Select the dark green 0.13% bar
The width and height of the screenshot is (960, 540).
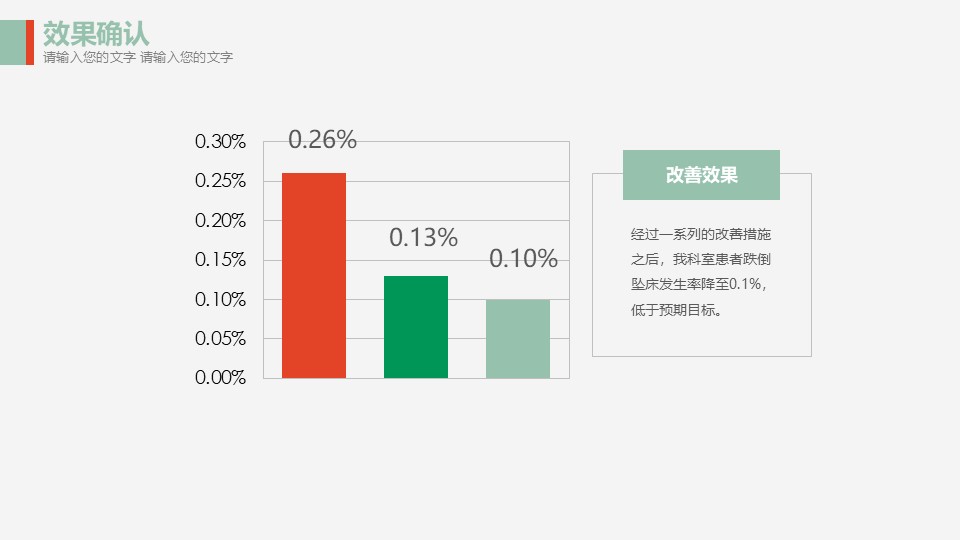pyautogui.click(x=416, y=326)
